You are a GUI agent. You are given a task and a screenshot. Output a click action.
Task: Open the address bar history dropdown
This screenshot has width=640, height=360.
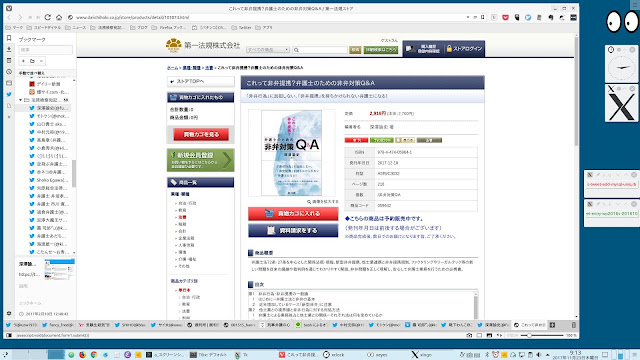point(468,18)
